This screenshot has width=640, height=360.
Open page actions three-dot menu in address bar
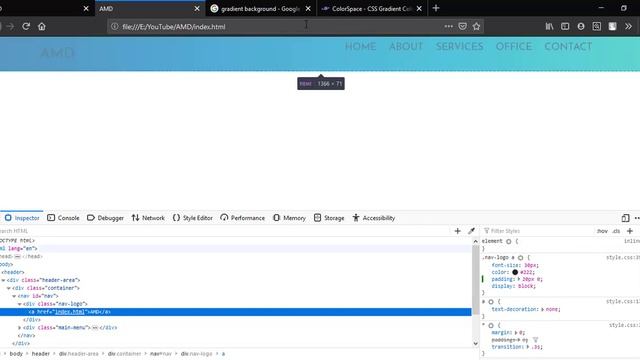pyautogui.click(x=449, y=27)
